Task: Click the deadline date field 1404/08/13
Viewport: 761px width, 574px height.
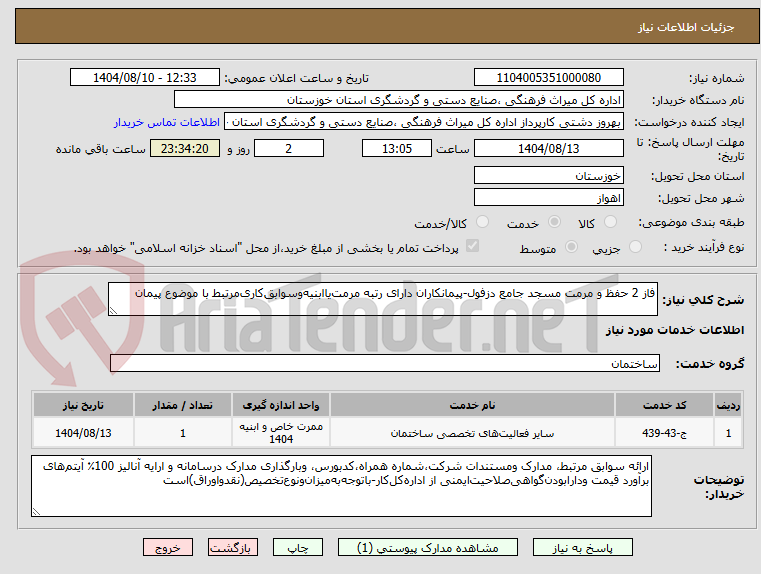Action: click(x=548, y=148)
